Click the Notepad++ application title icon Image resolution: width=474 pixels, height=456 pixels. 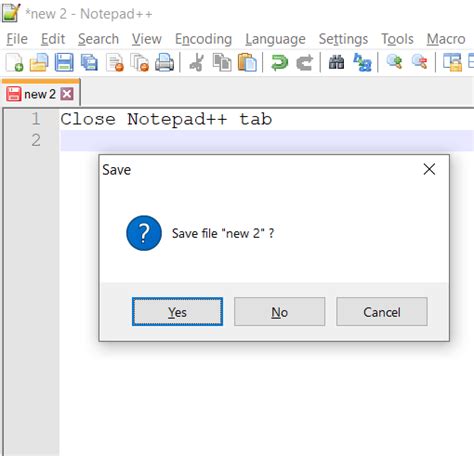11,13
